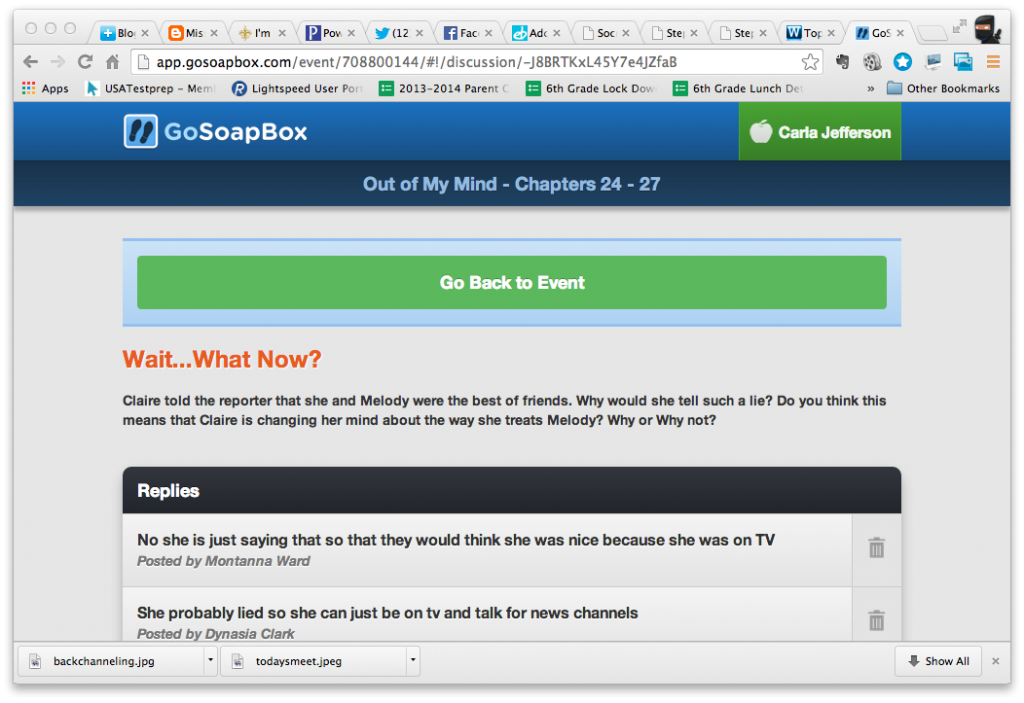
Task: Show more bookmarks with the double chevron
Action: coord(871,88)
